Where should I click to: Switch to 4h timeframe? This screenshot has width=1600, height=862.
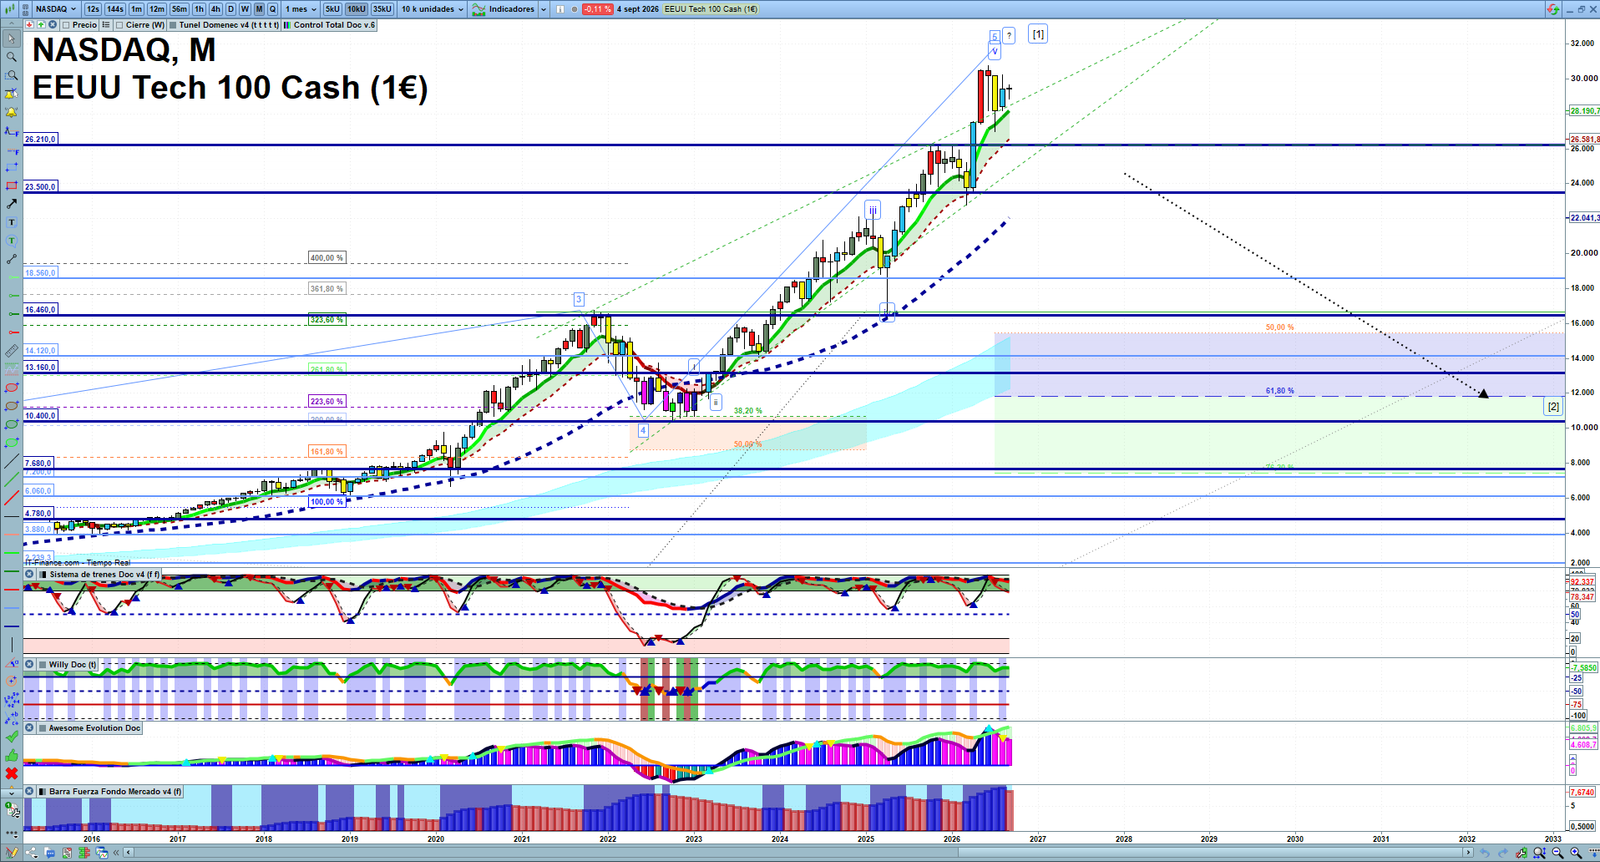click(215, 9)
